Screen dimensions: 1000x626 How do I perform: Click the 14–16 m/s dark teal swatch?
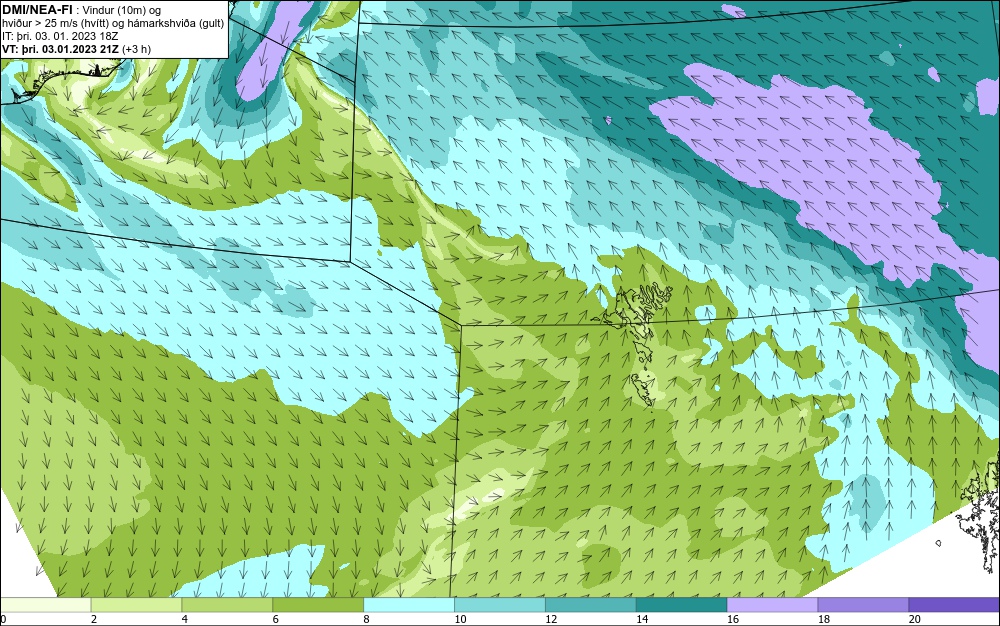(682, 604)
